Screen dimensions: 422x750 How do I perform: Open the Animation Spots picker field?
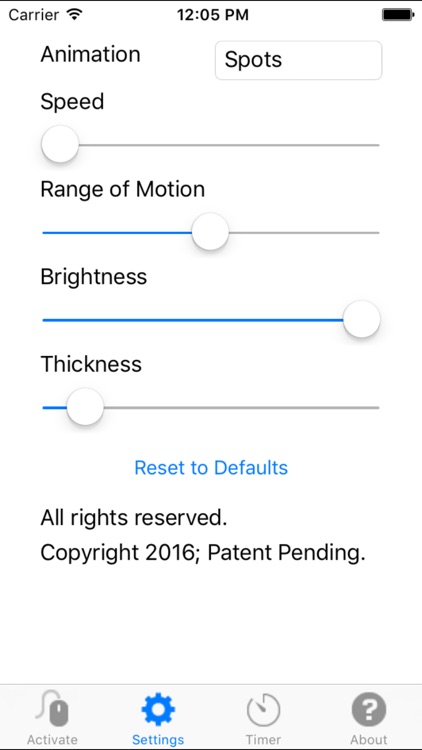point(299,60)
